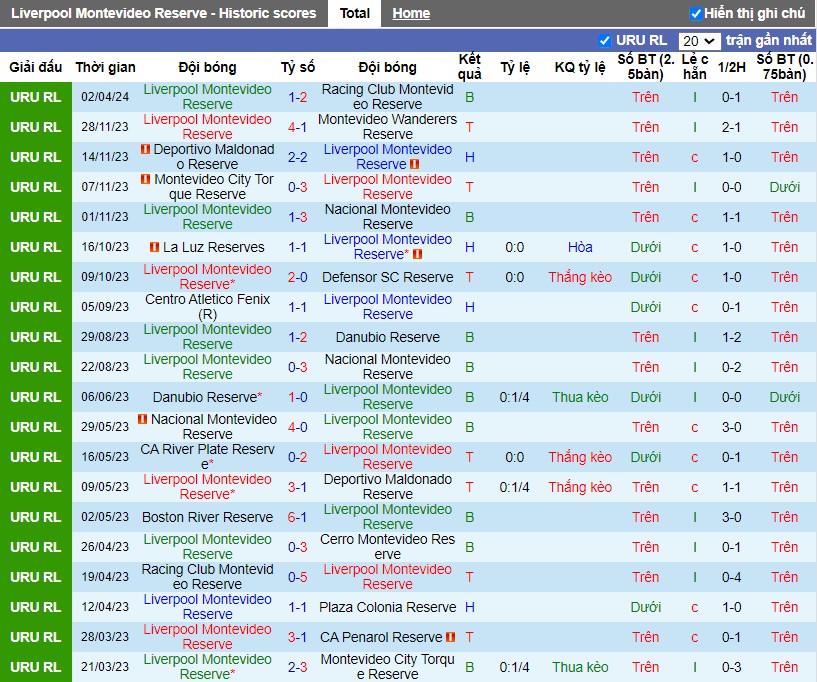Click the Tỷ số column header

click(298, 67)
